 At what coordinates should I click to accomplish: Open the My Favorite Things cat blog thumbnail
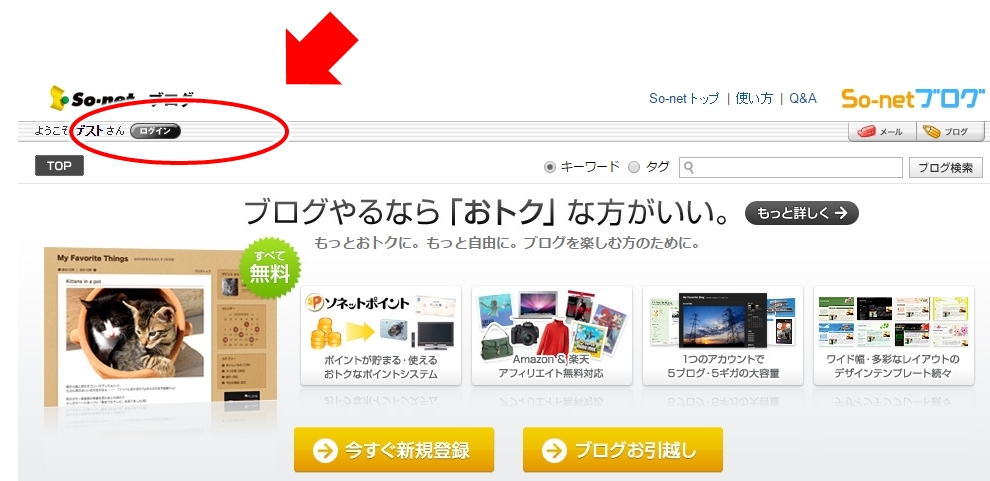coord(158,328)
